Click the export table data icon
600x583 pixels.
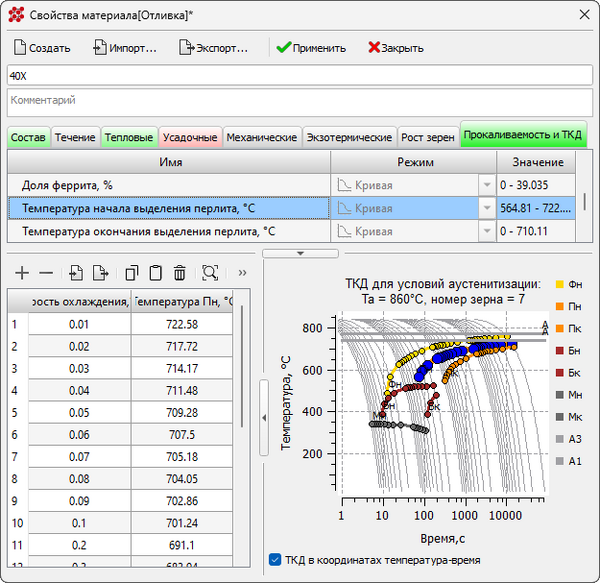point(100,273)
